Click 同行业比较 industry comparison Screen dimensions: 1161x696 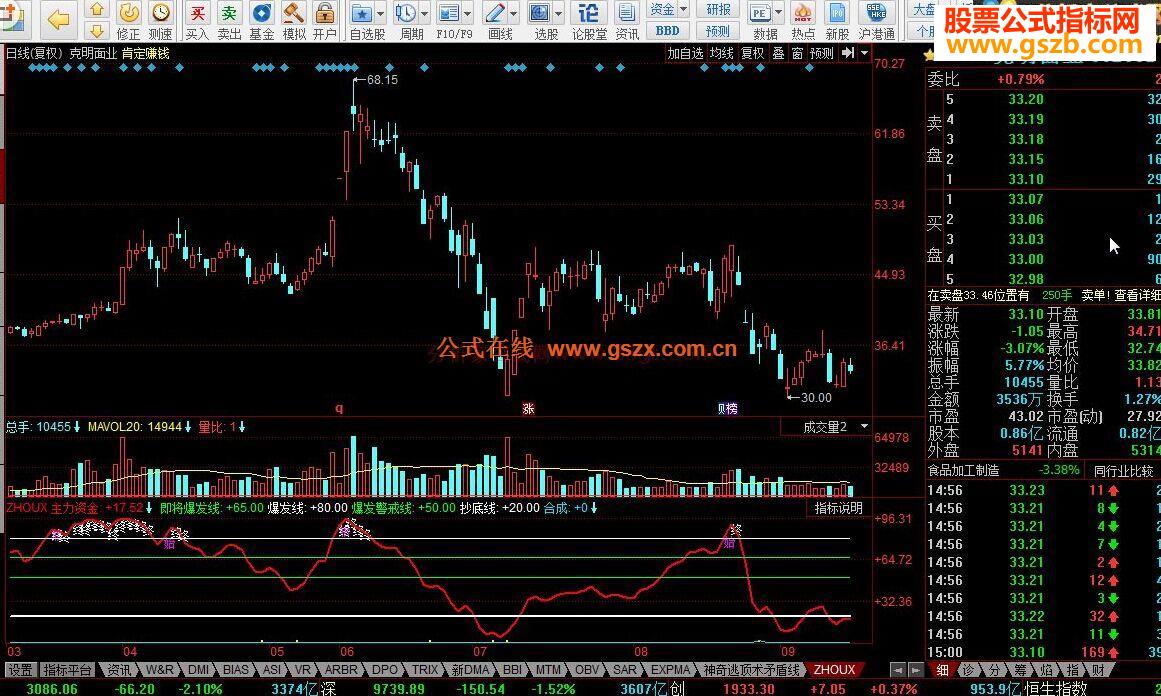click(x=1124, y=471)
